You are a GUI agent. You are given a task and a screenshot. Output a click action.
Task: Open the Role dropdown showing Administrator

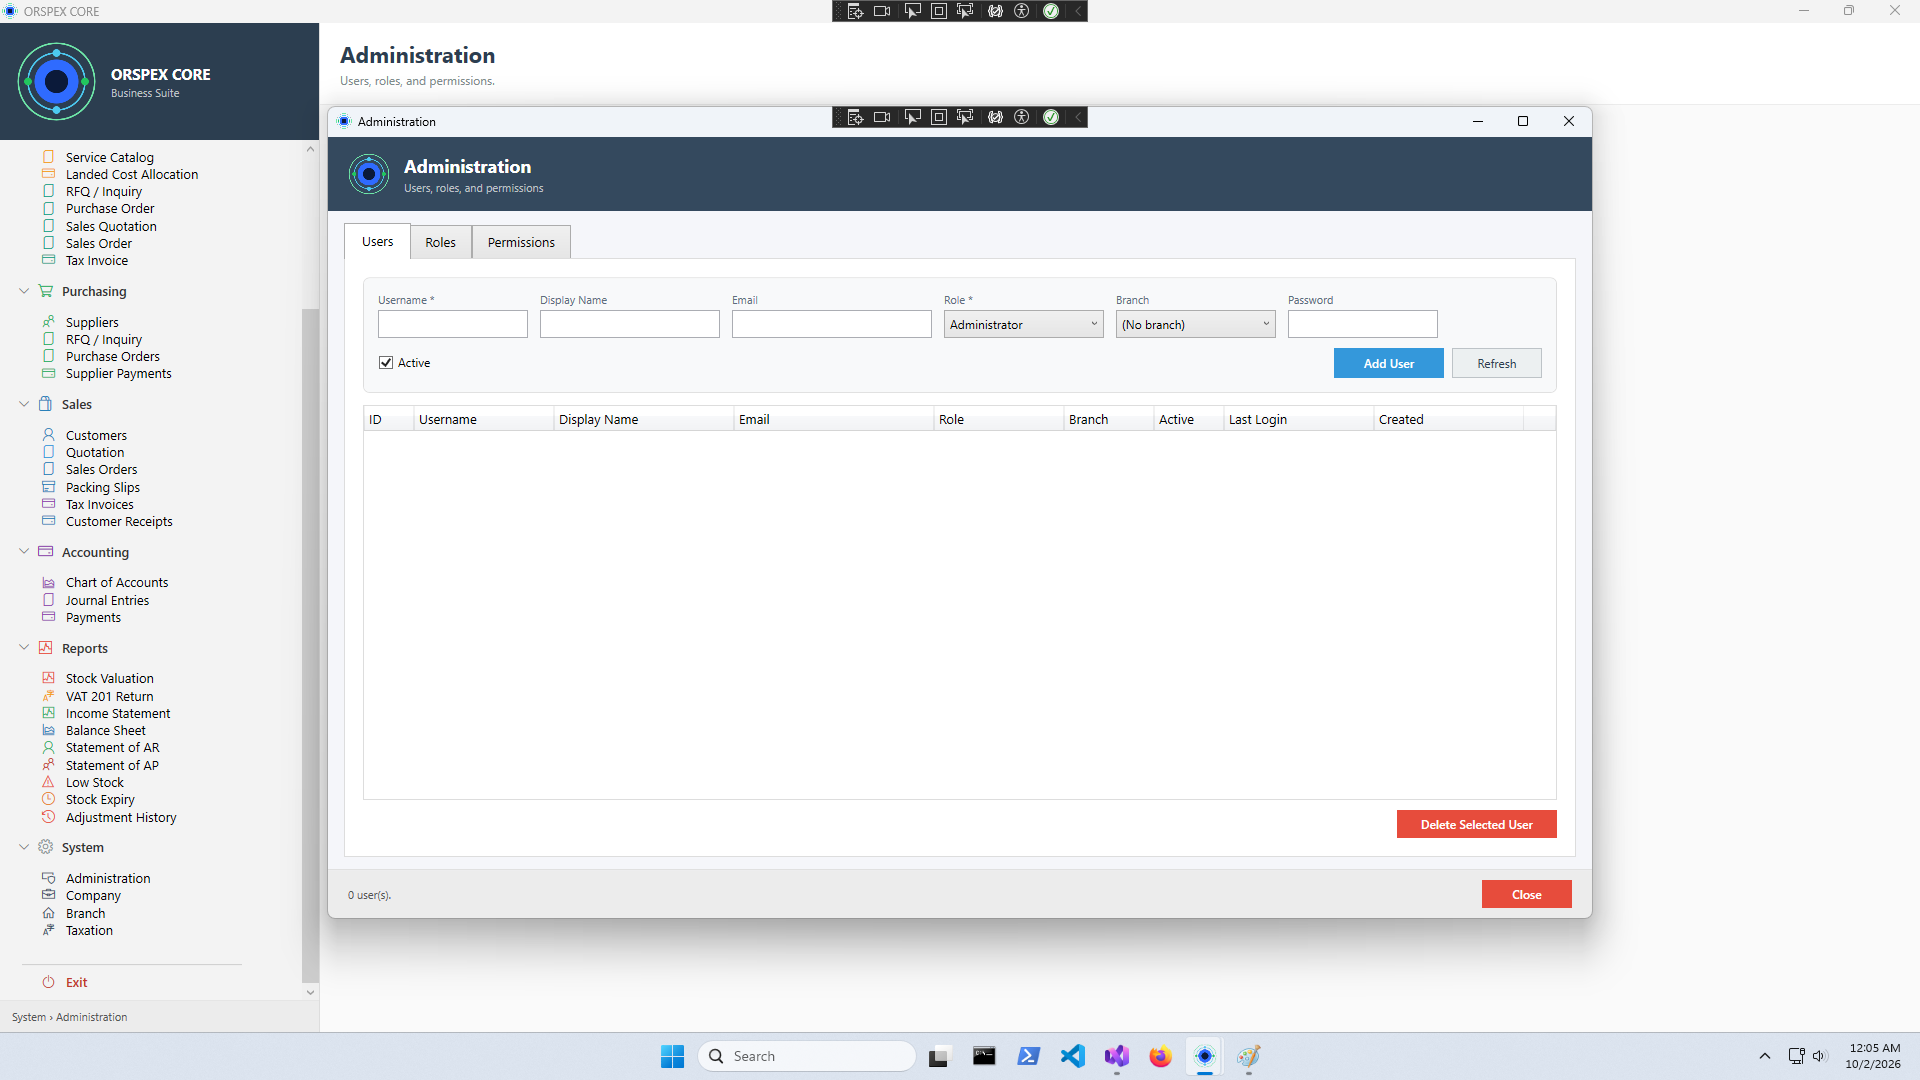point(1023,324)
